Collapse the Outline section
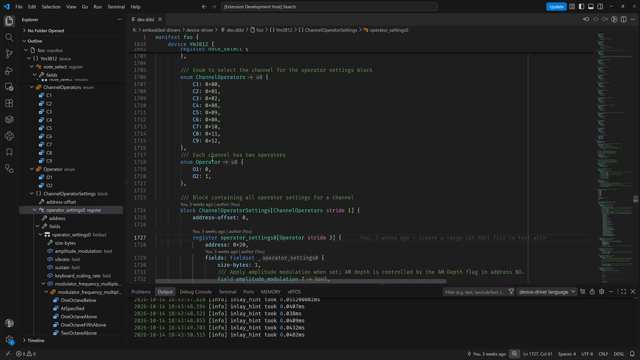This screenshot has width=640, height=360. [24, 41]
